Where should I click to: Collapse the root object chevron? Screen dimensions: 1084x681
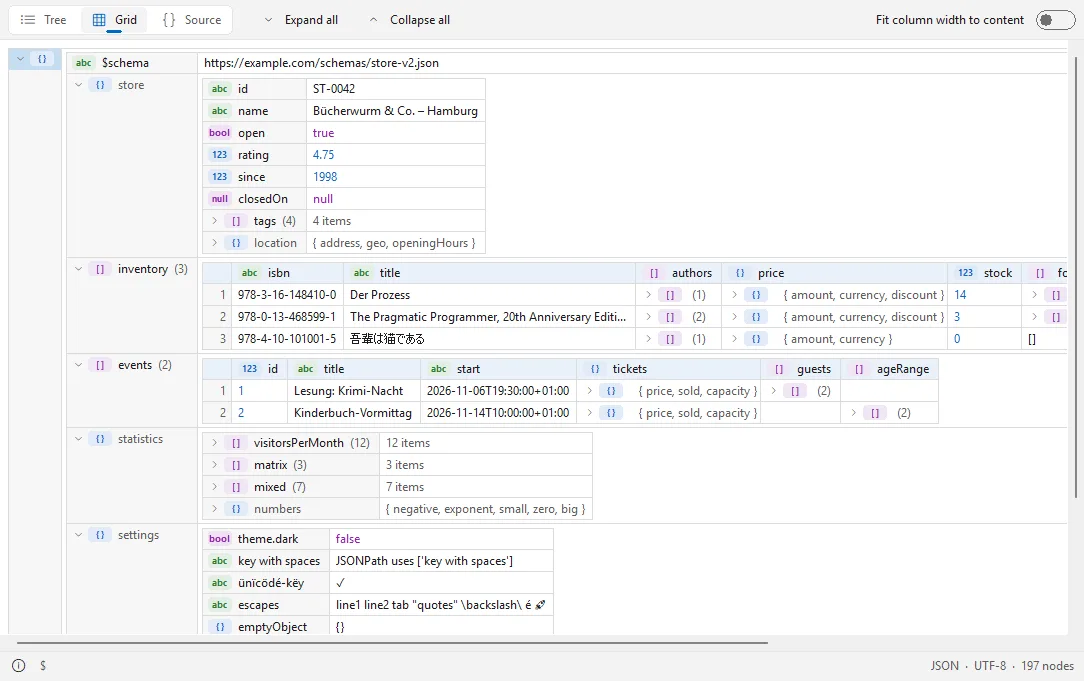(21, 59)
